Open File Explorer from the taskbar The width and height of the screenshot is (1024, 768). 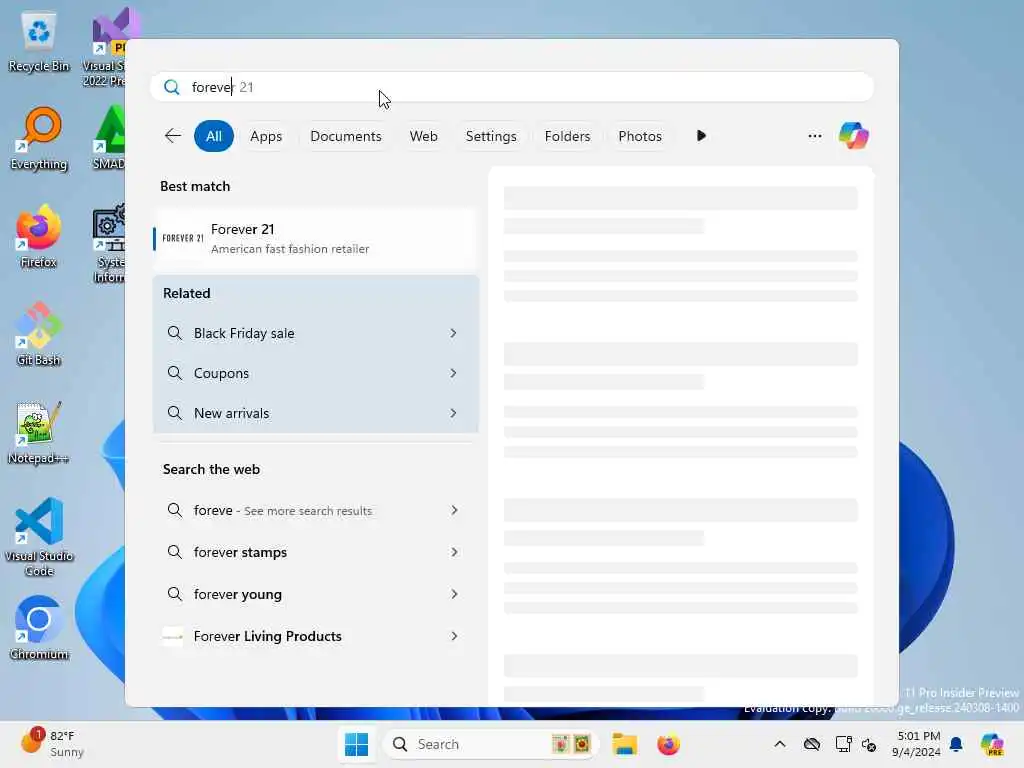pos(624,744)
